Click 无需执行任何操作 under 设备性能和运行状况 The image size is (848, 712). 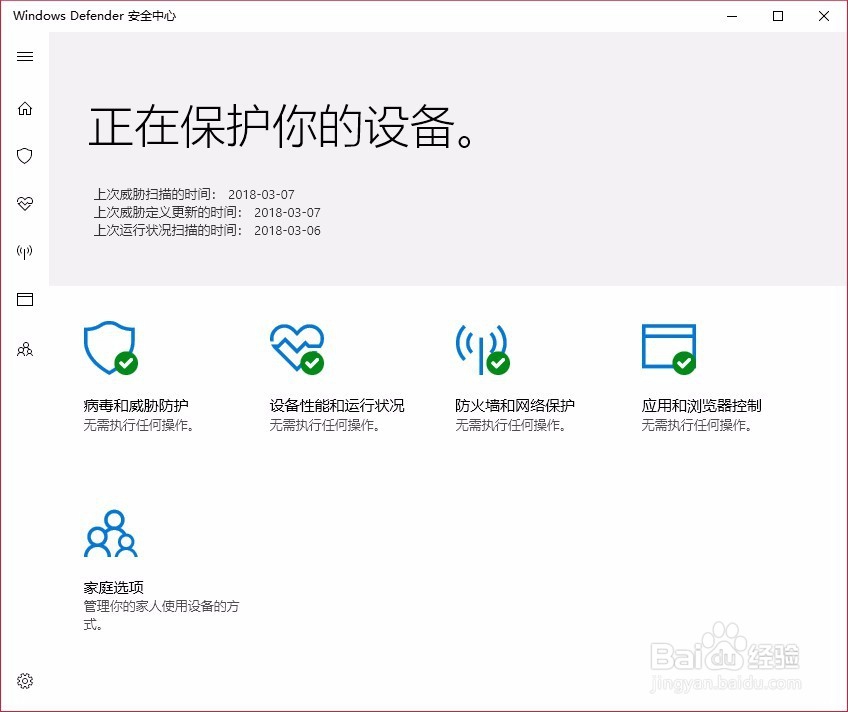[324, 425]
